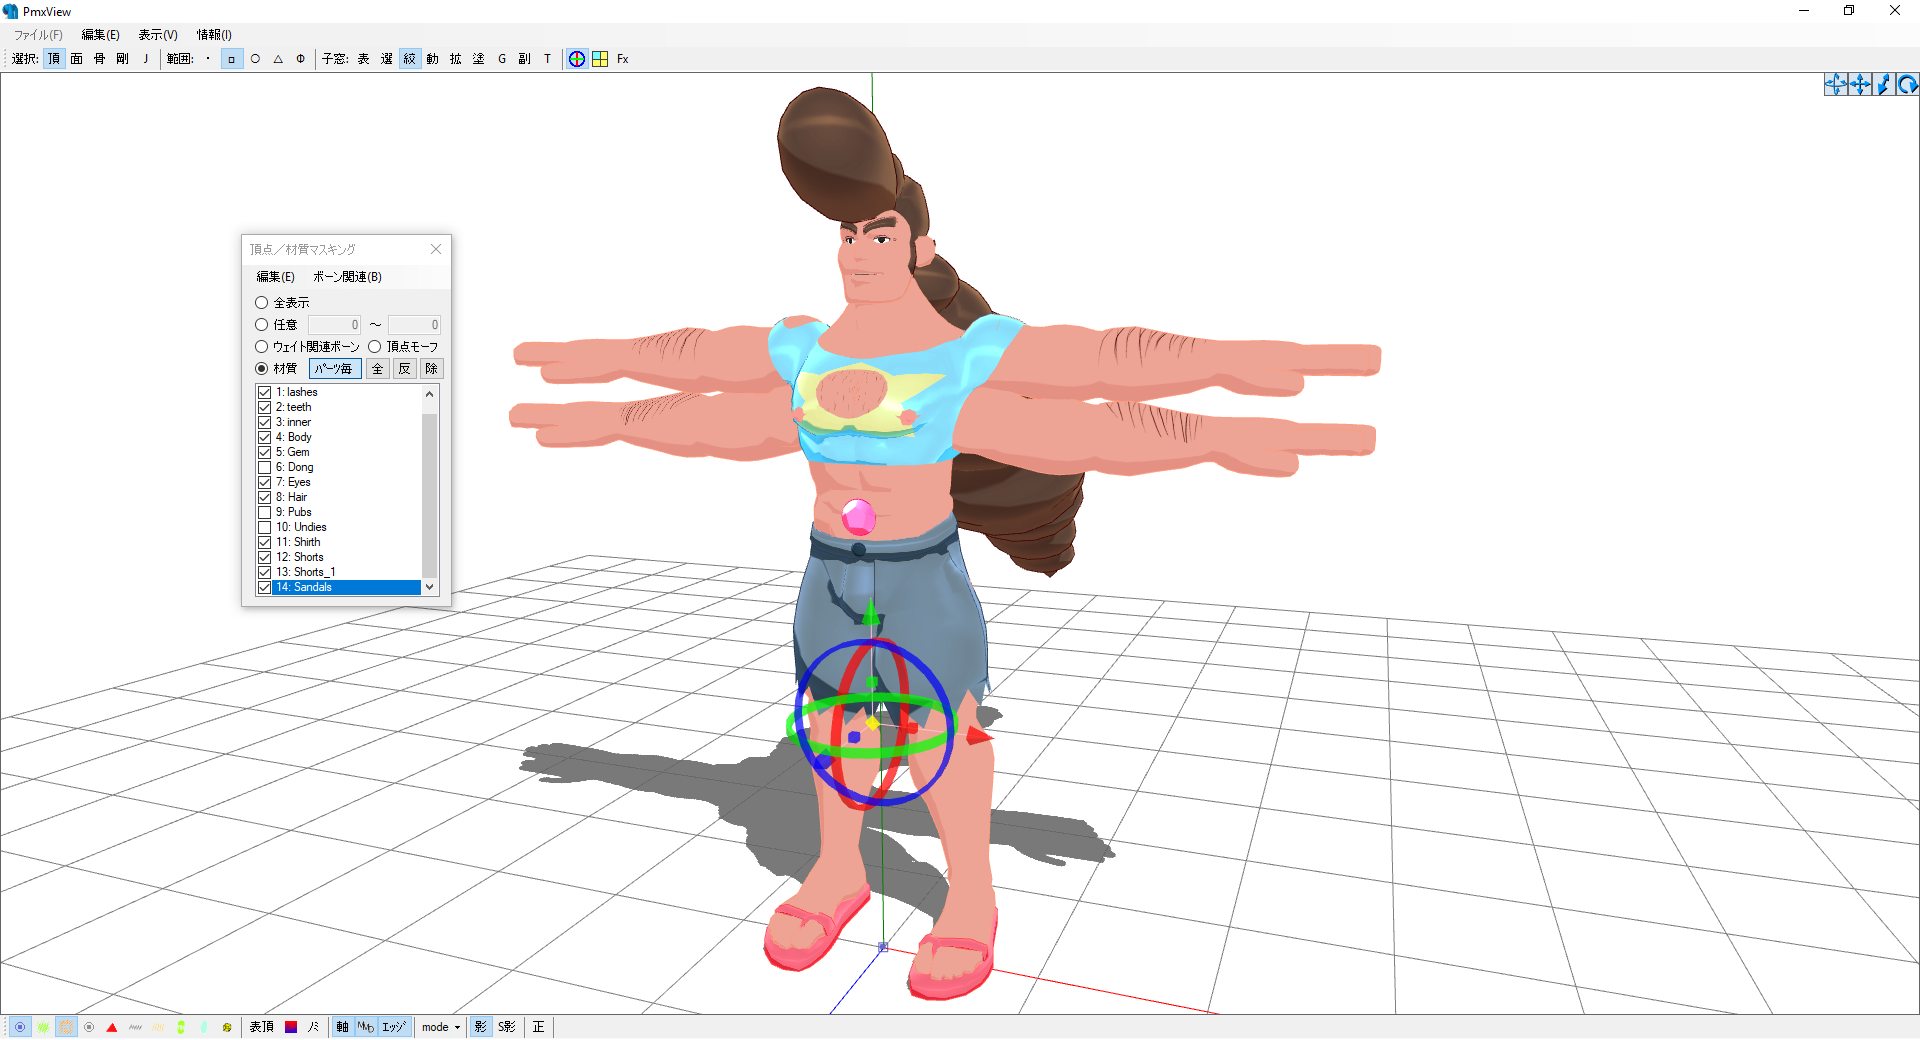Toggle gray circle bone display icon
This screenshot has width=1920, height=1040.
[x=89, y=1027]
